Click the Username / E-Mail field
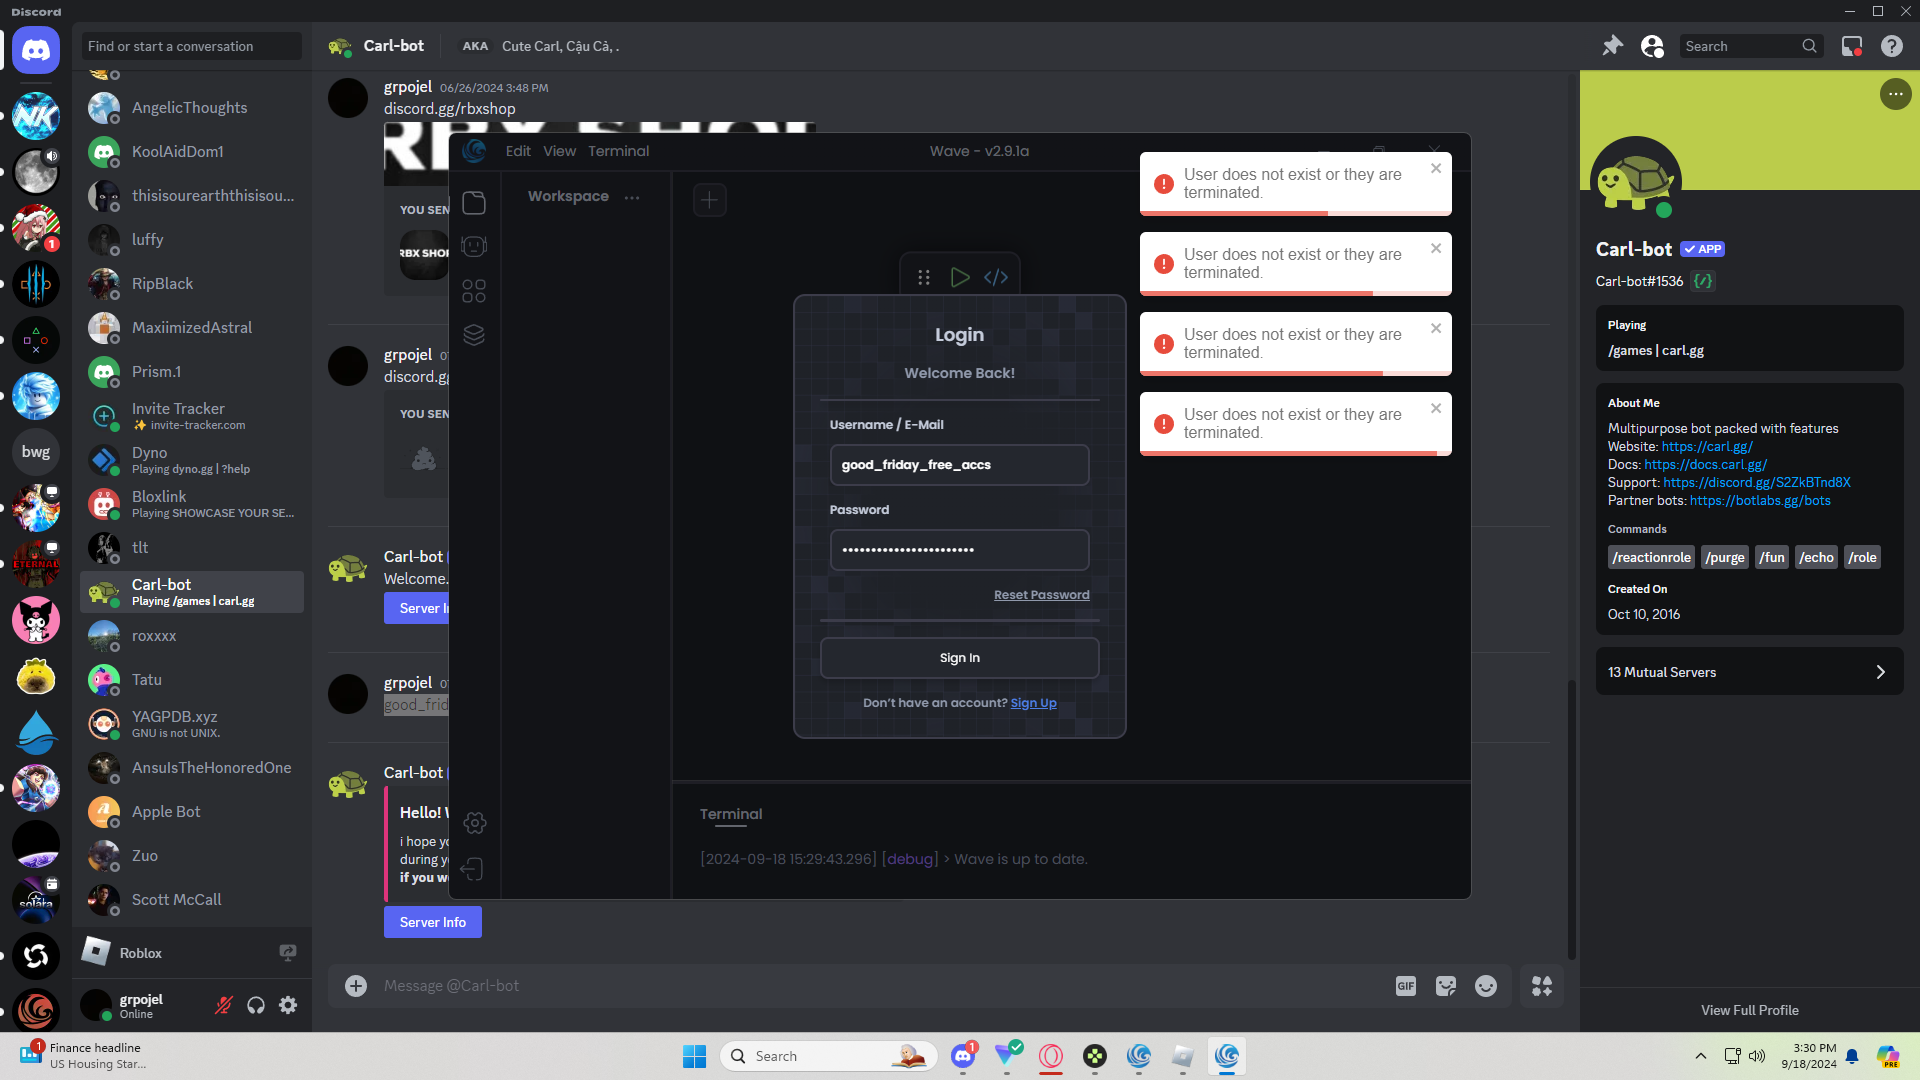 click(x=959, y=465)
